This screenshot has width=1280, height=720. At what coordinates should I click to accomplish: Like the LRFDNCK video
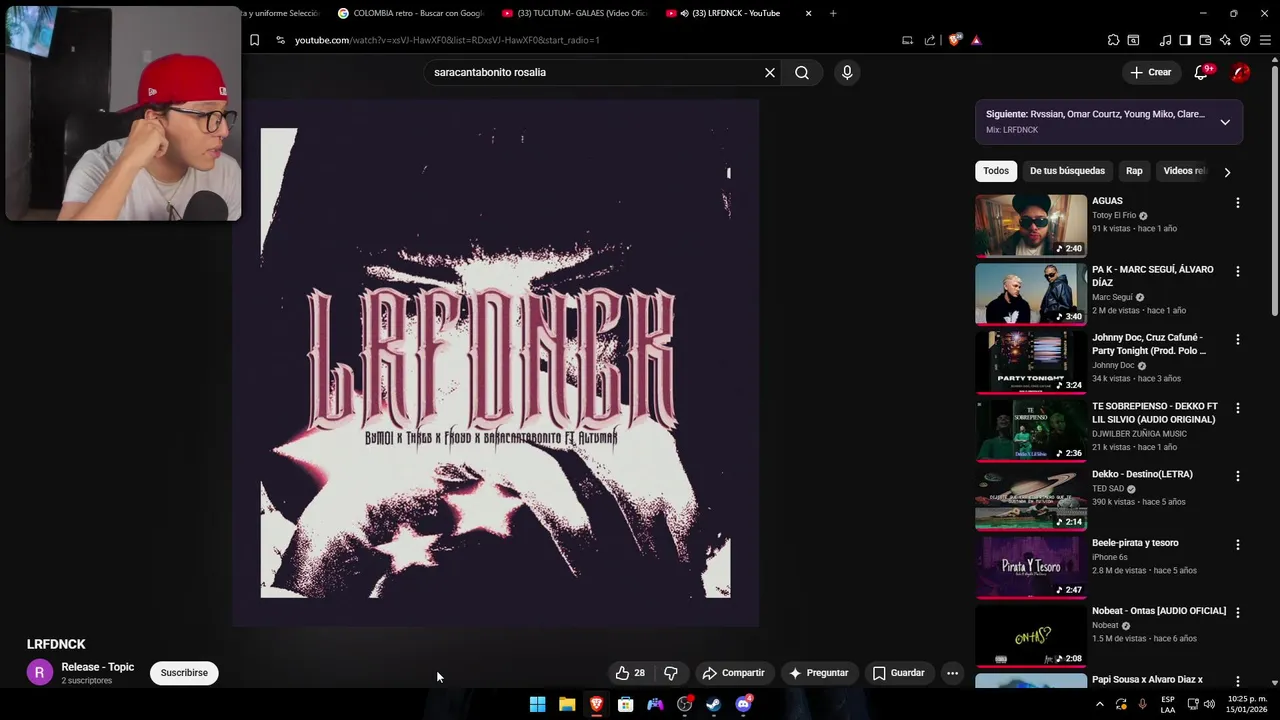click(630, 673)
